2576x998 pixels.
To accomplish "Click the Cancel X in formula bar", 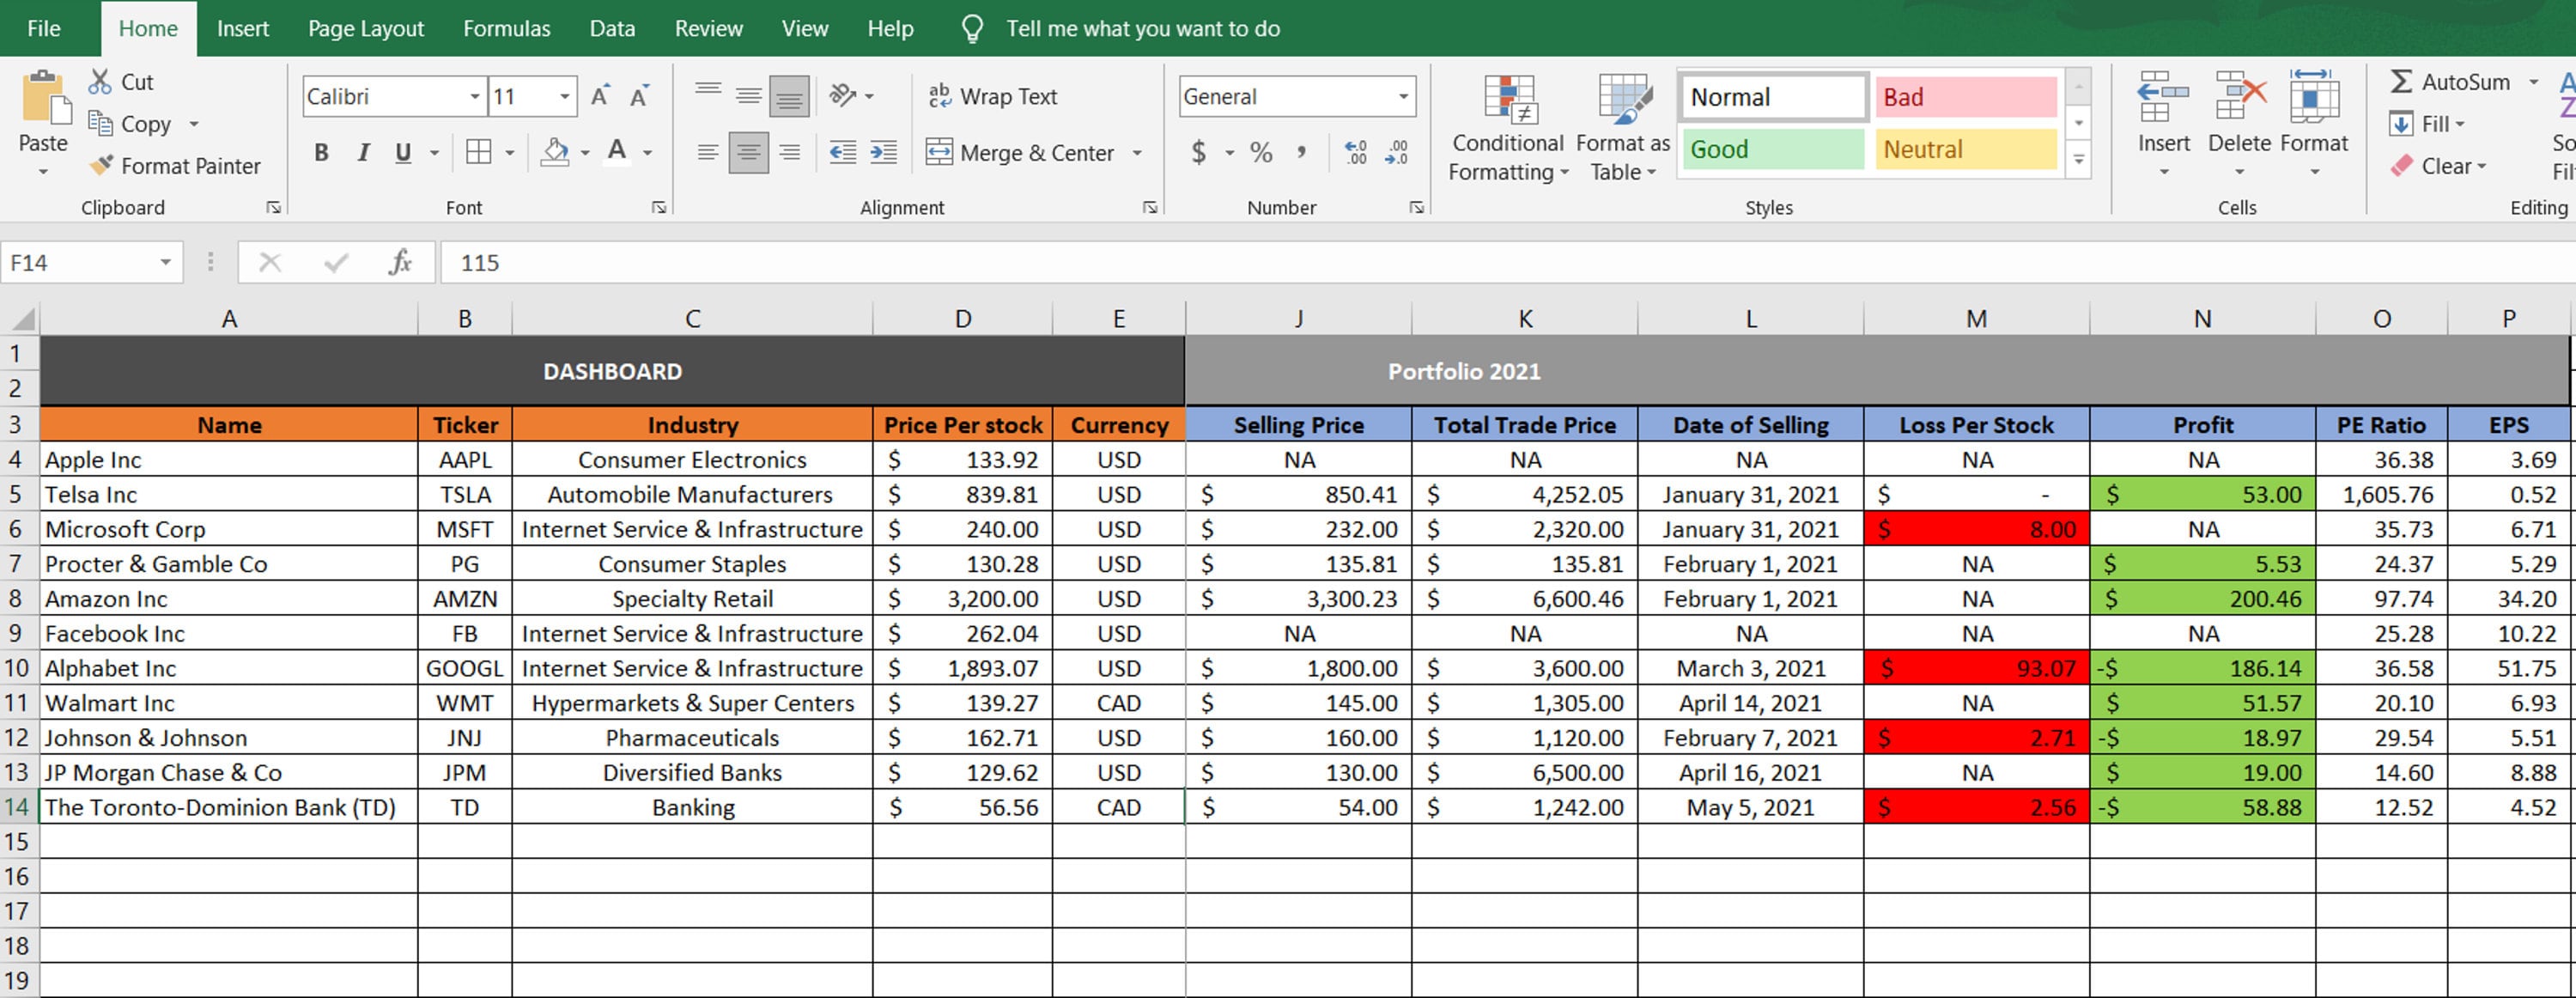I will pos(270,262).
